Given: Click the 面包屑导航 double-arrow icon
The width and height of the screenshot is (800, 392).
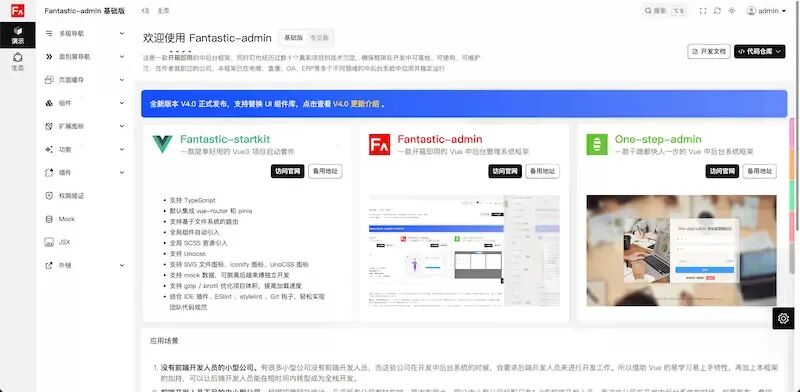Looking at the screenshot, I should 49,57.
